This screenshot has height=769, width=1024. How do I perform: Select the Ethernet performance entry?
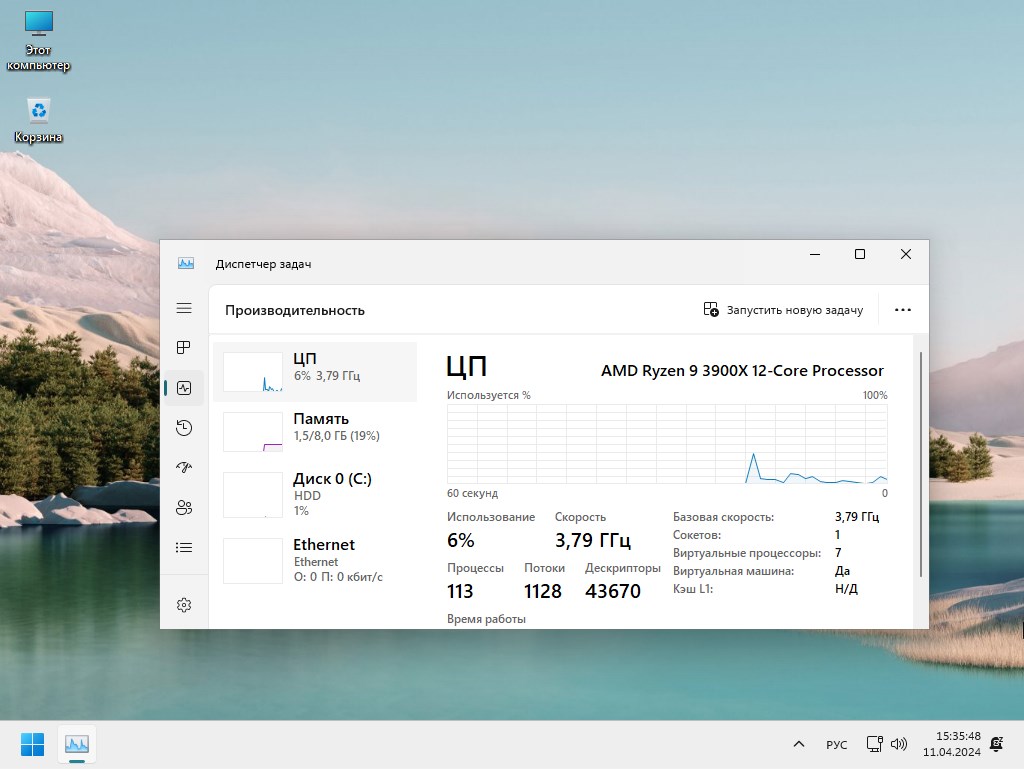[315, 560]
